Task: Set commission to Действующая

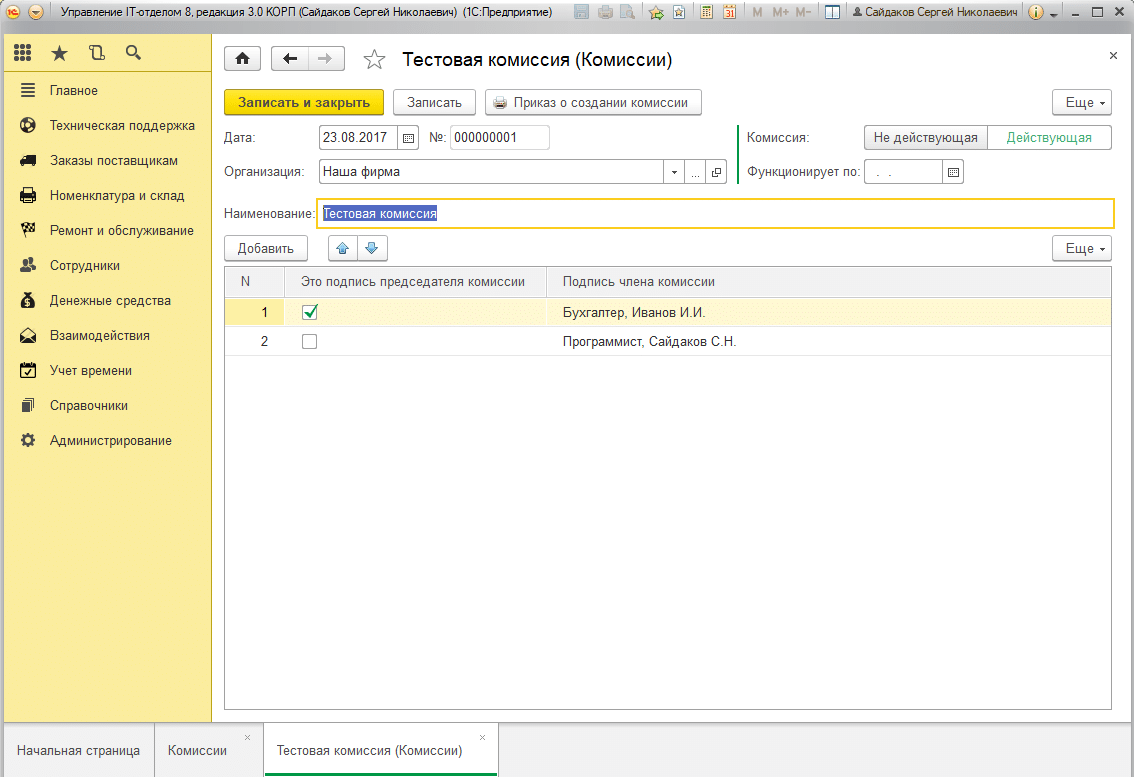Action: pos(1049,137)
